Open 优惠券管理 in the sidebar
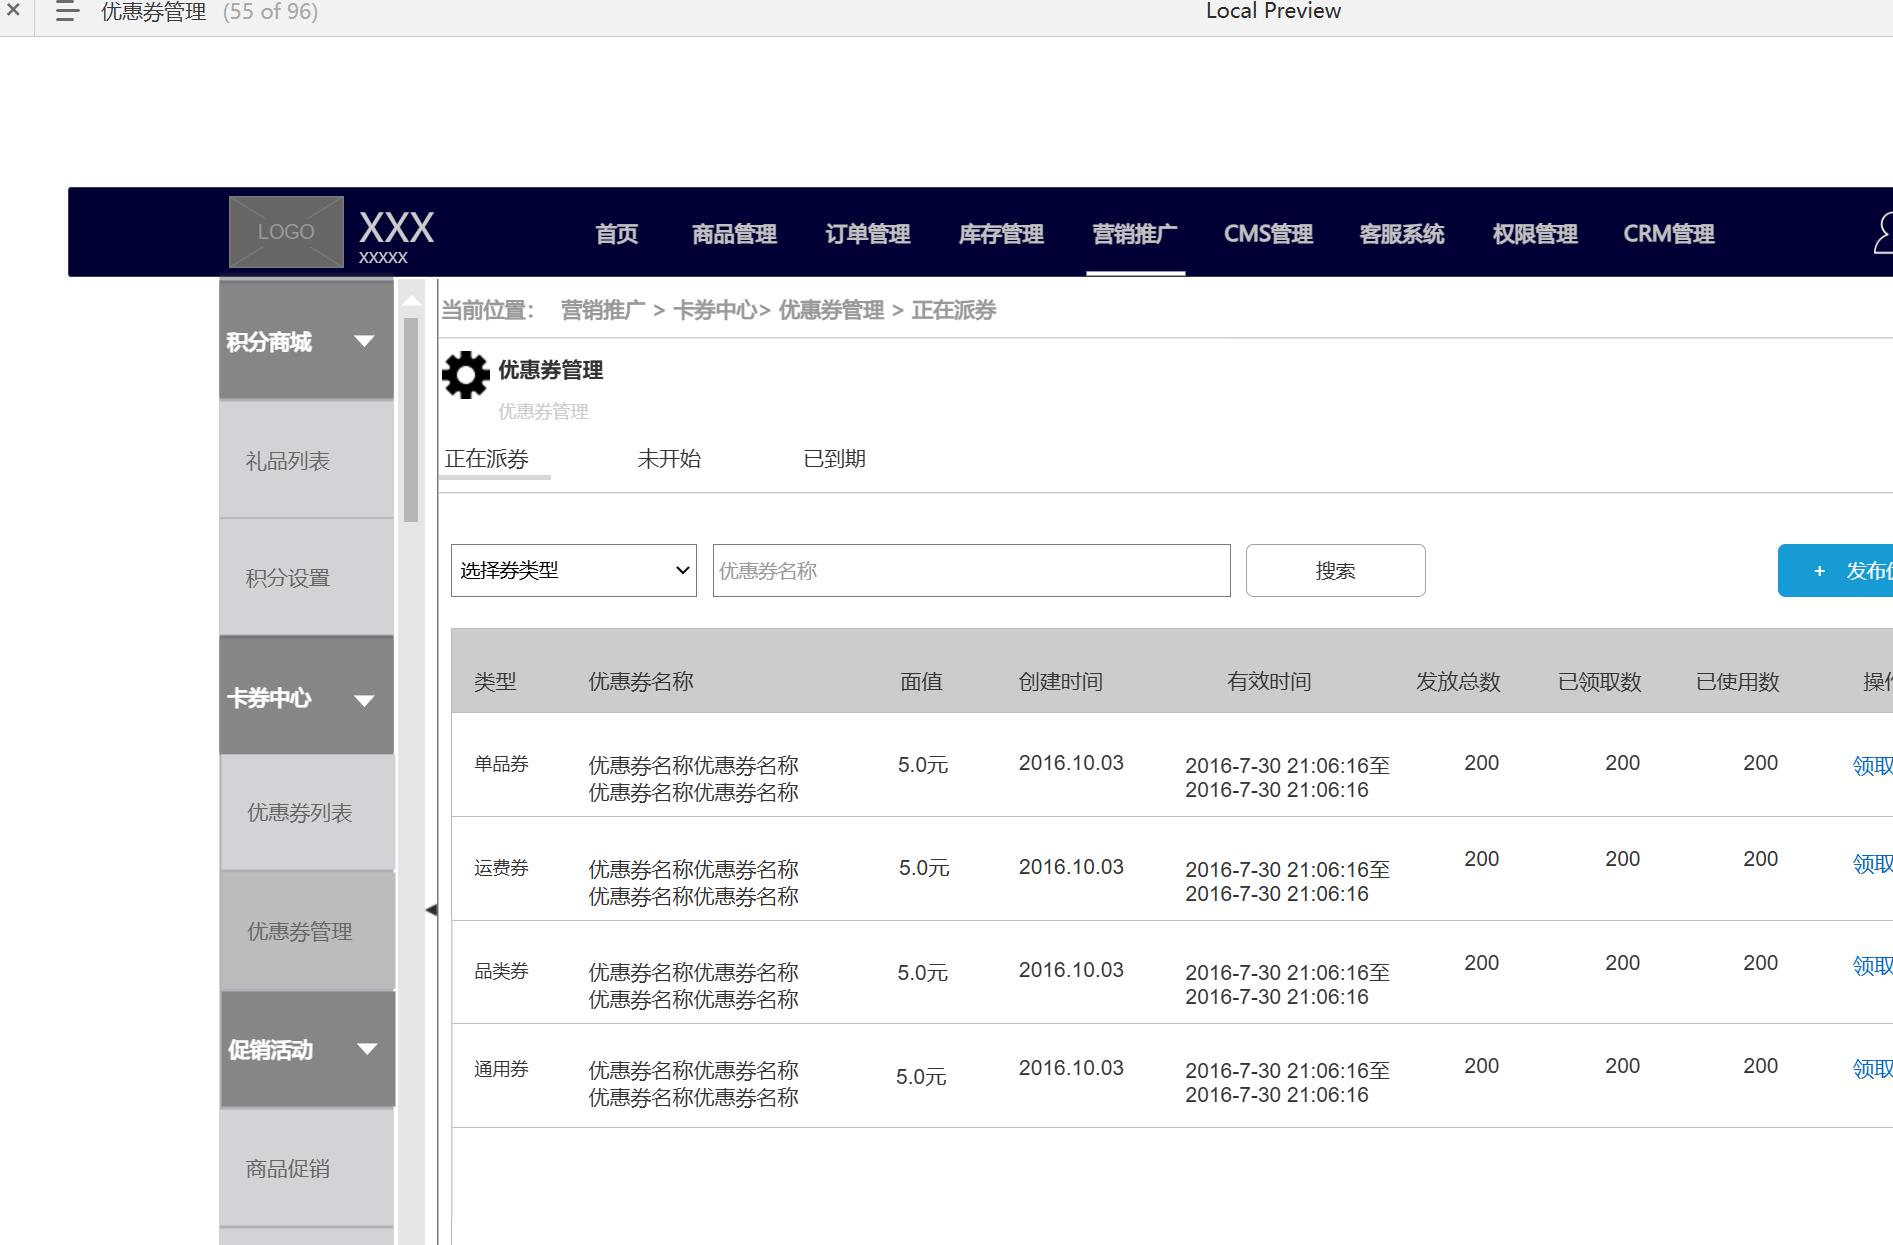Image resolution: width=1893 pixels, height=1245 pixels. coord(307,932)
